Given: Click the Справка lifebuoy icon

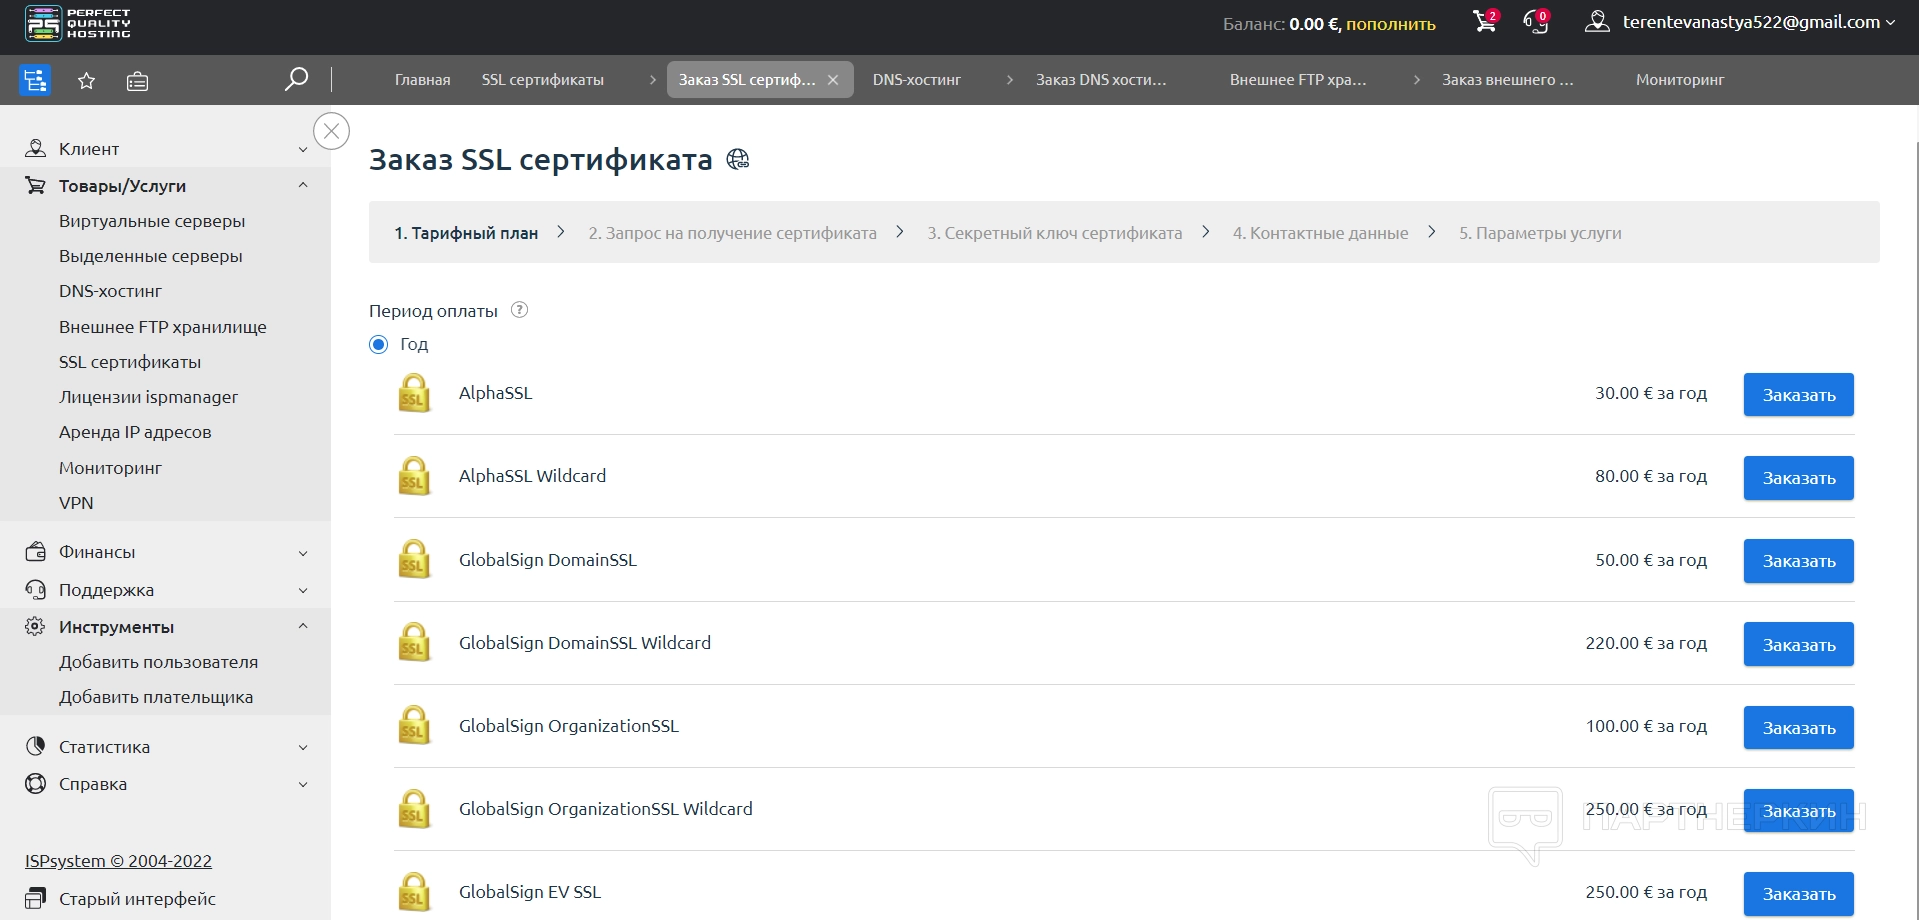Looking at the screenshot, I should pyautogui.click(x=35, y=783).
